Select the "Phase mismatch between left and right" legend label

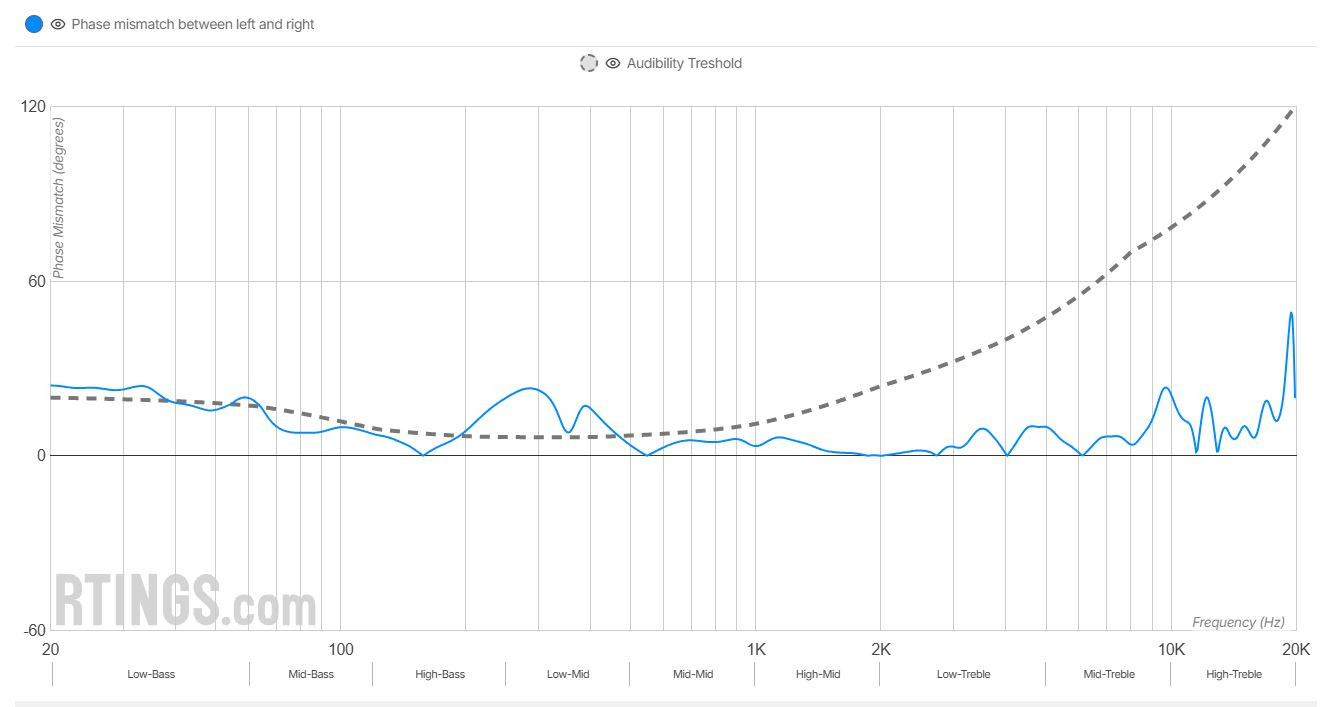click(x=193, y=24)
